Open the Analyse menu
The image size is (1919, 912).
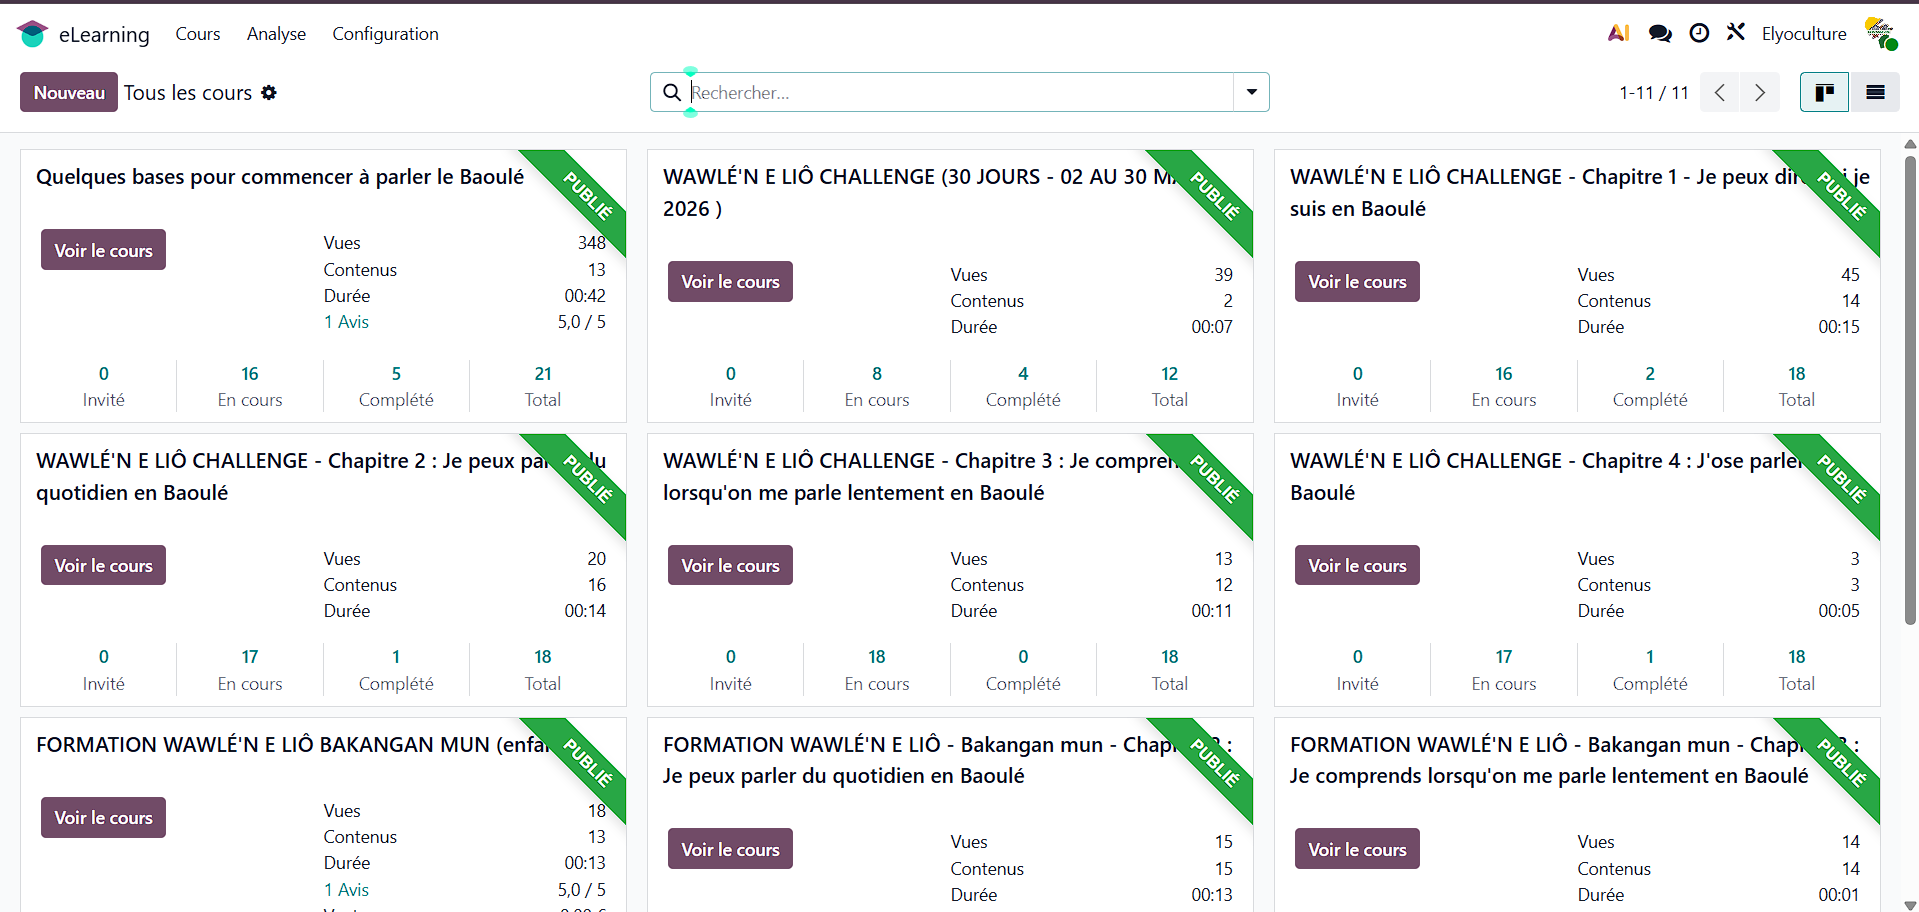point(277,34)
